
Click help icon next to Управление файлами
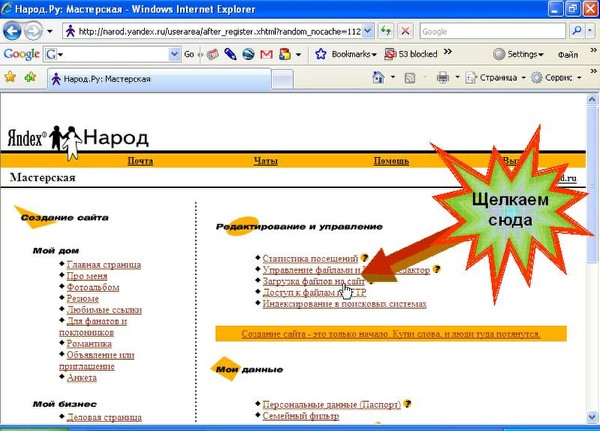point(436,269)
